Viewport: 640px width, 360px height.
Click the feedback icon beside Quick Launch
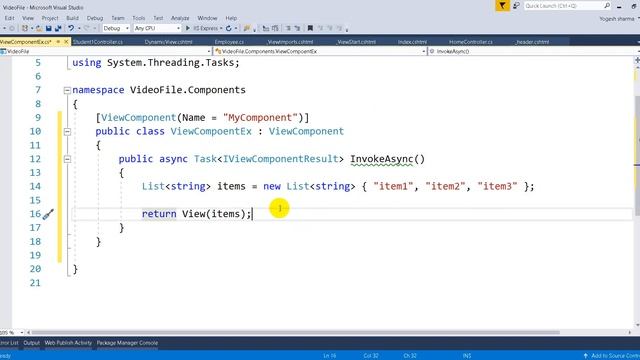point(516,6)
